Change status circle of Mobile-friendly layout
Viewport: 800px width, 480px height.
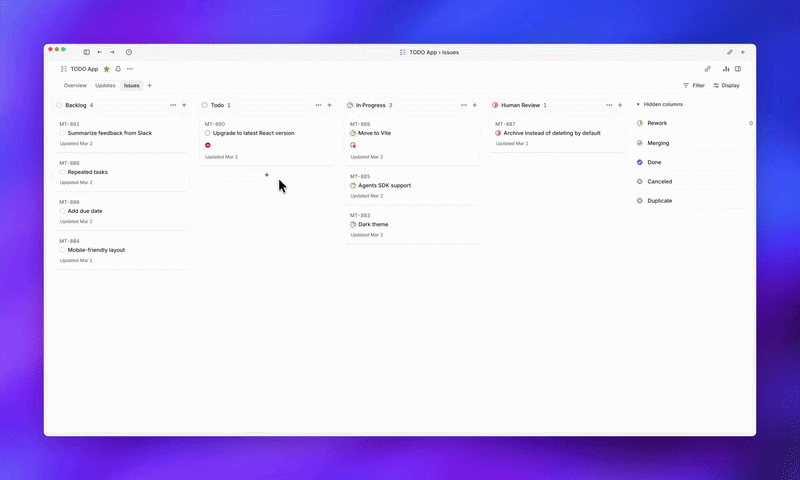pyautogui.click(x=62, y=250)
